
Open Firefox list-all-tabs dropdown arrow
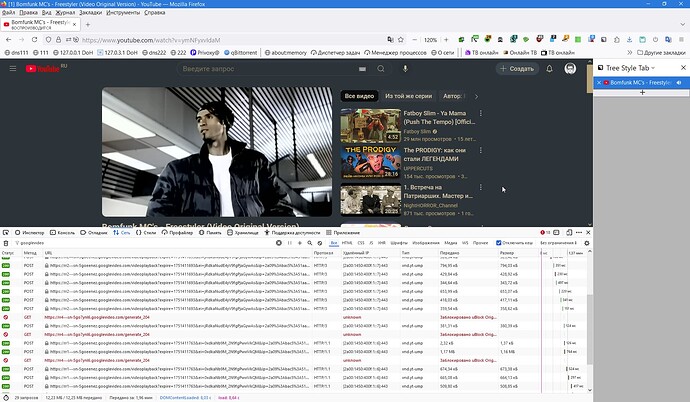point(683,24)
